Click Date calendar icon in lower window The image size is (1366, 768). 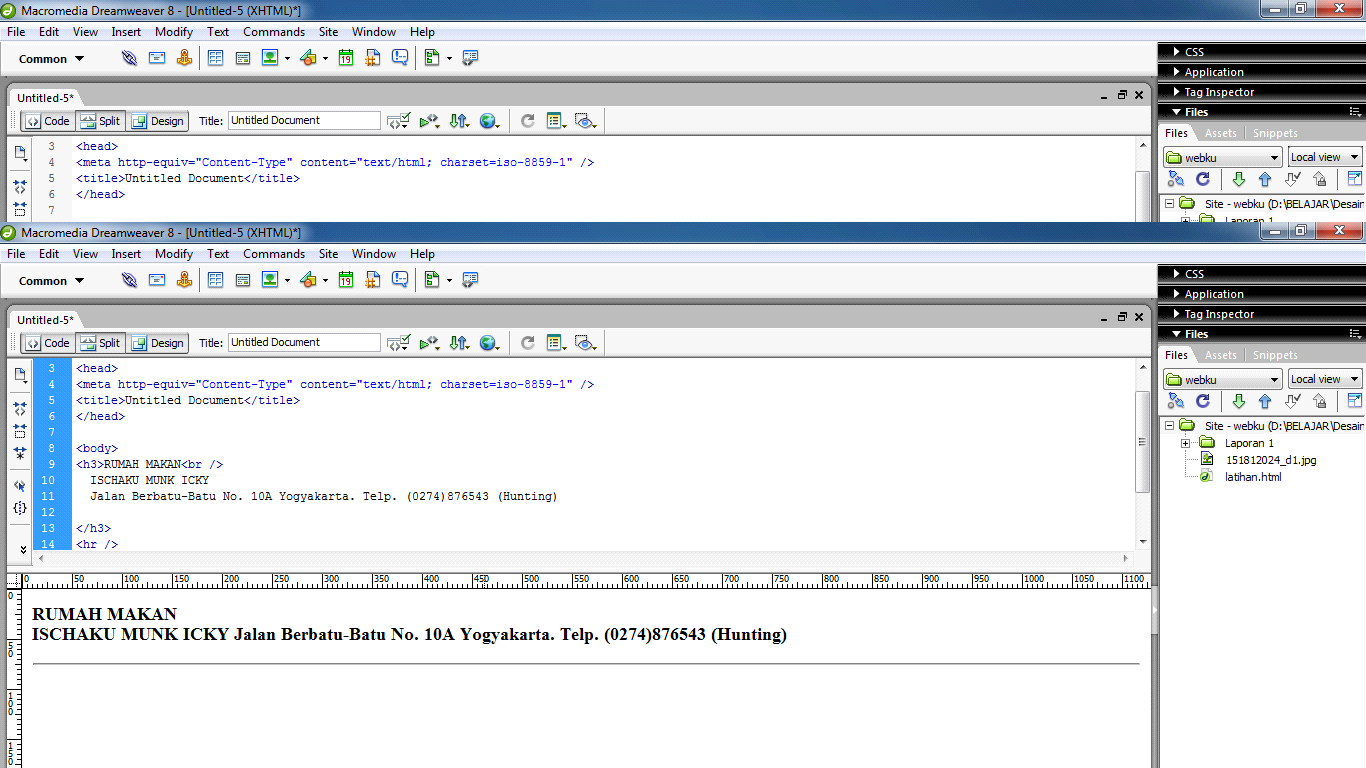point(346,281)
